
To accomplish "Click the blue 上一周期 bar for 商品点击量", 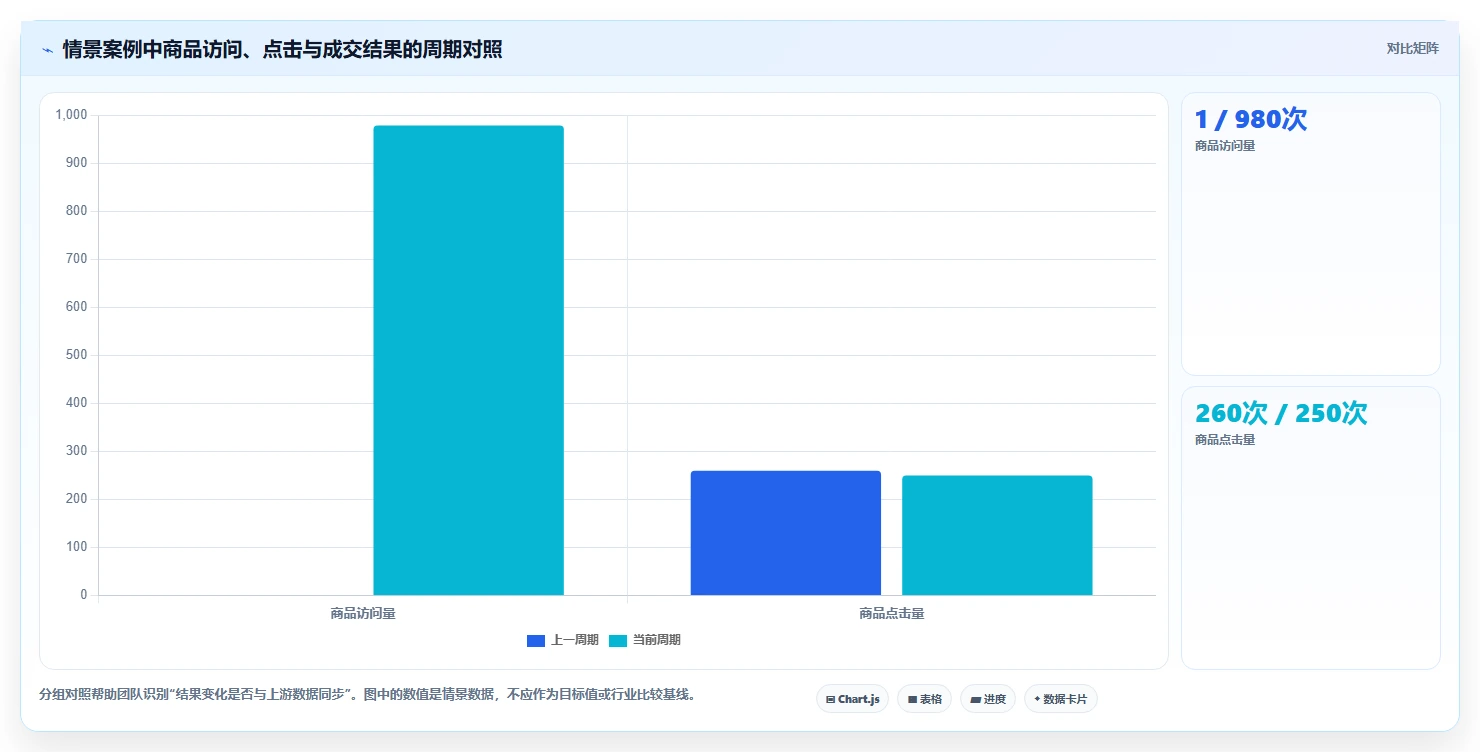I will (785, 533).
